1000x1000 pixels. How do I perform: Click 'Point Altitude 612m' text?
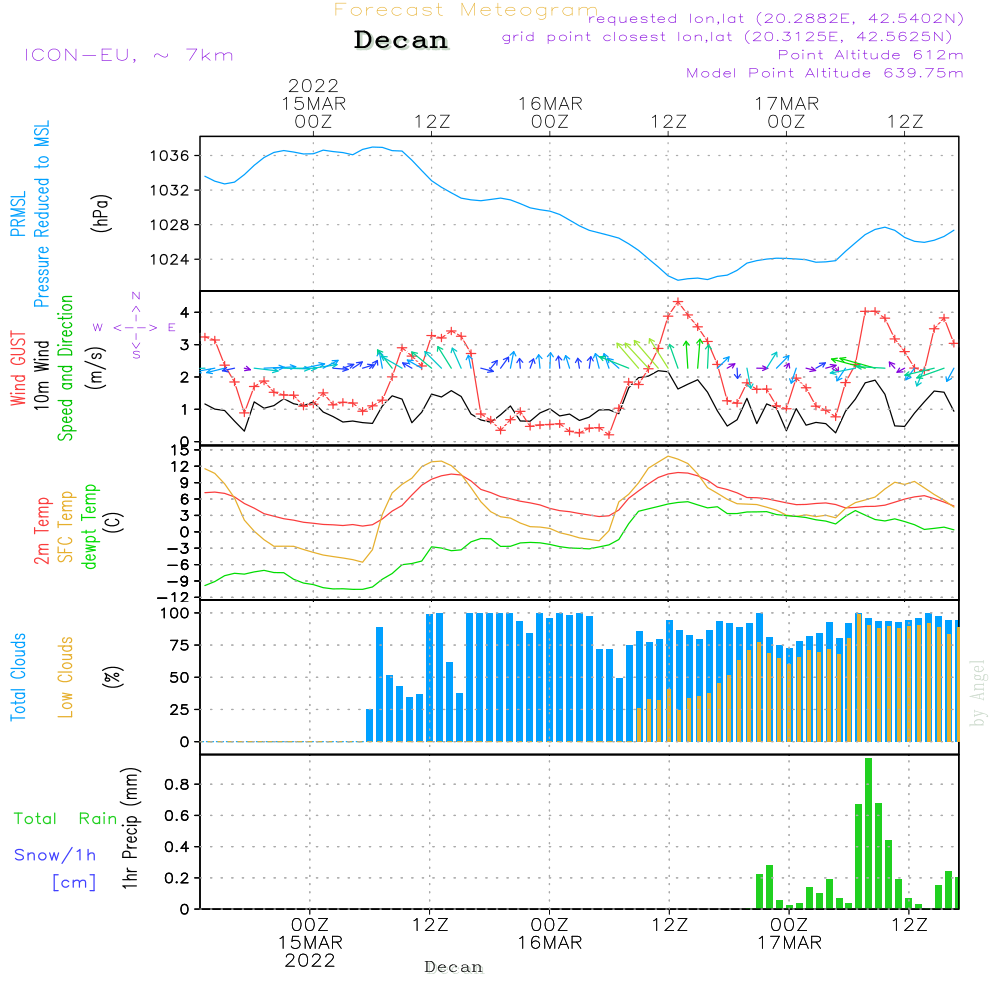pyautogui.click(x=871, y=55)
